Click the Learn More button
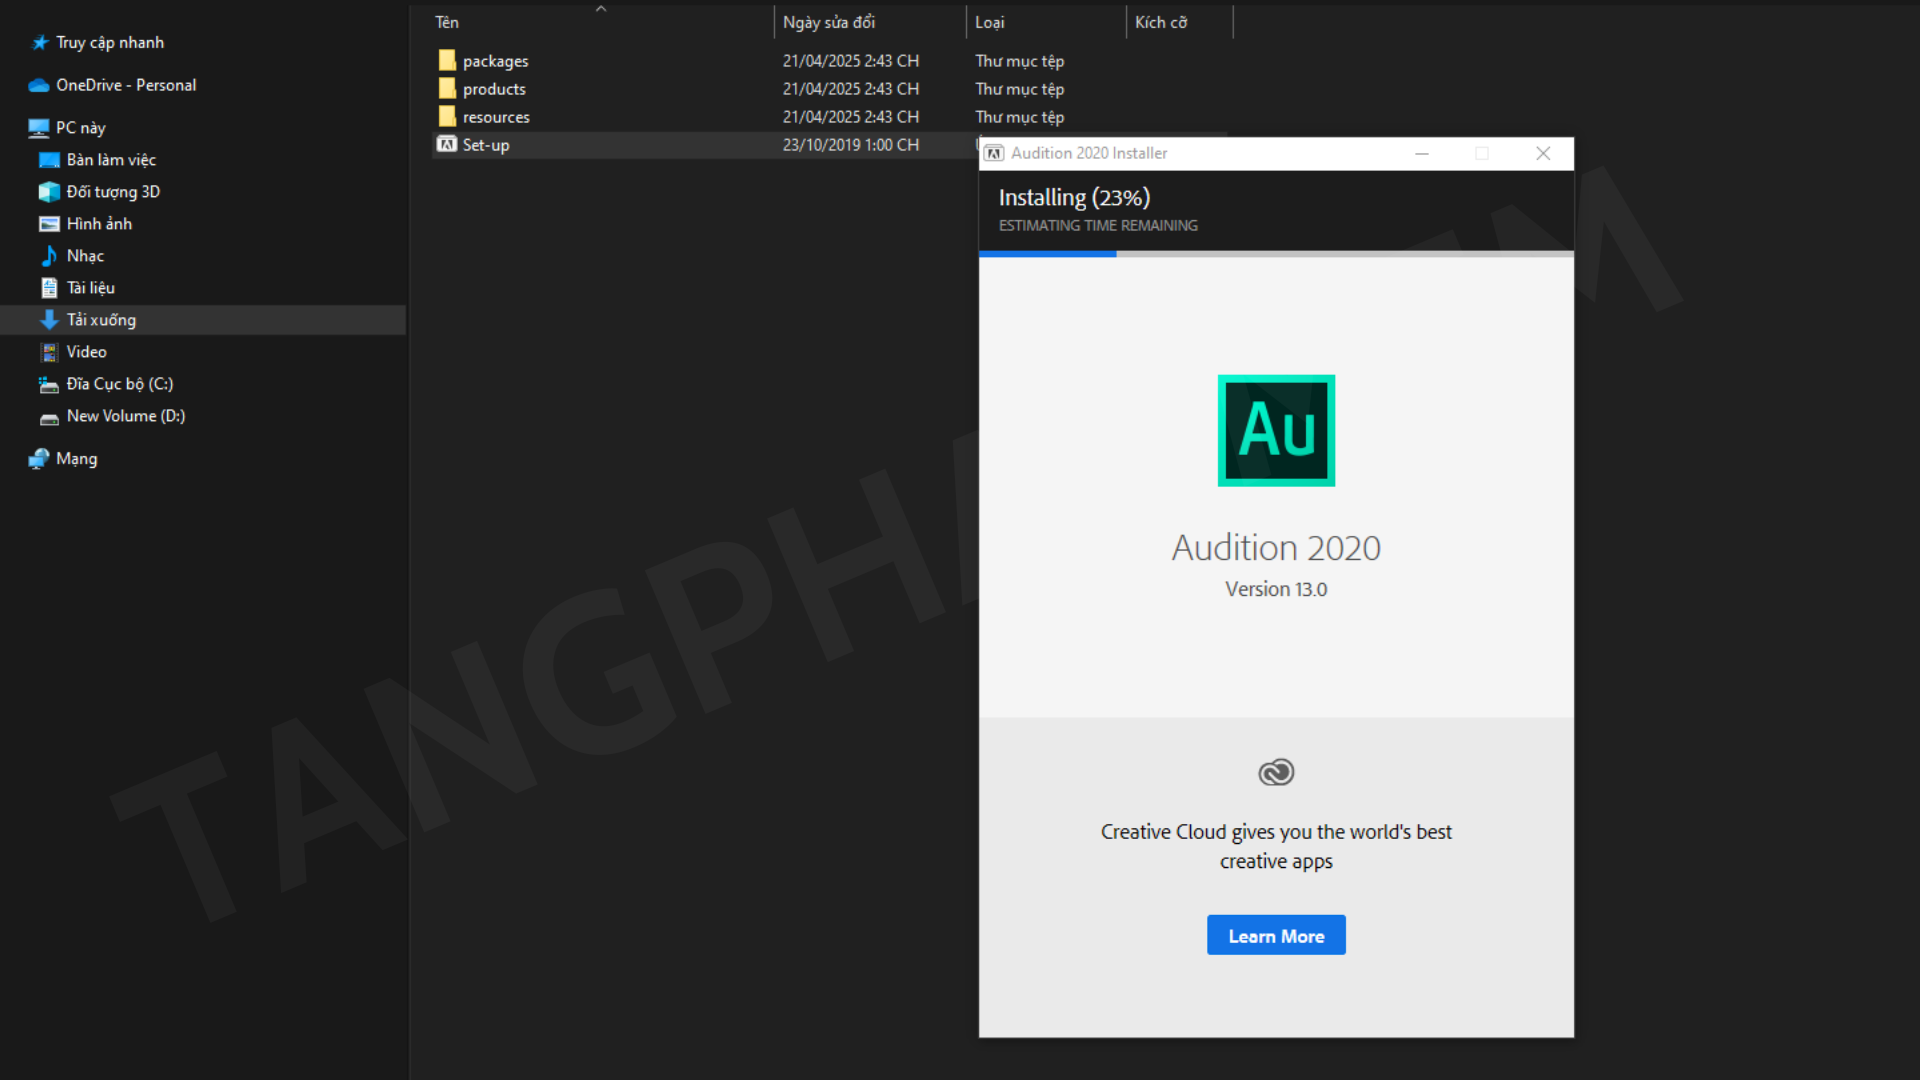The height and width of the screenshot is (1080, 1920). tap(1276, 936)
